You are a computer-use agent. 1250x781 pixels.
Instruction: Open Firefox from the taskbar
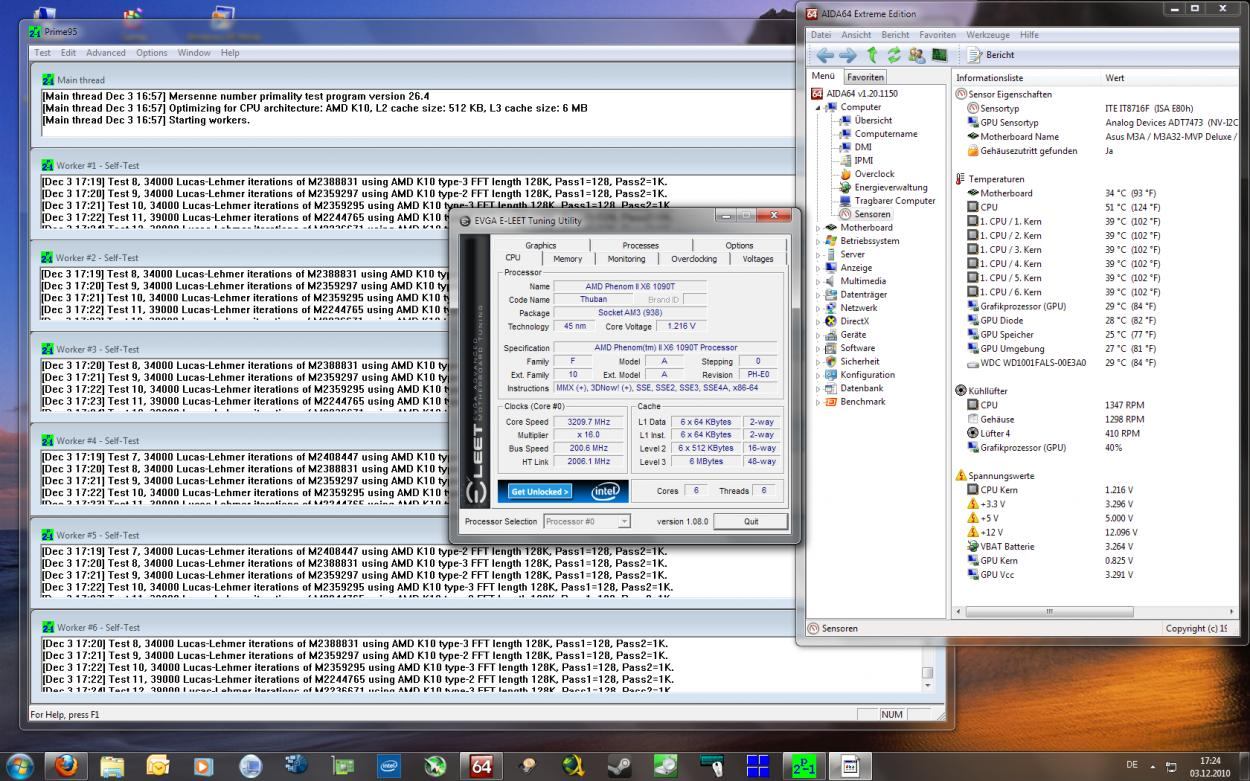point(66,765)
